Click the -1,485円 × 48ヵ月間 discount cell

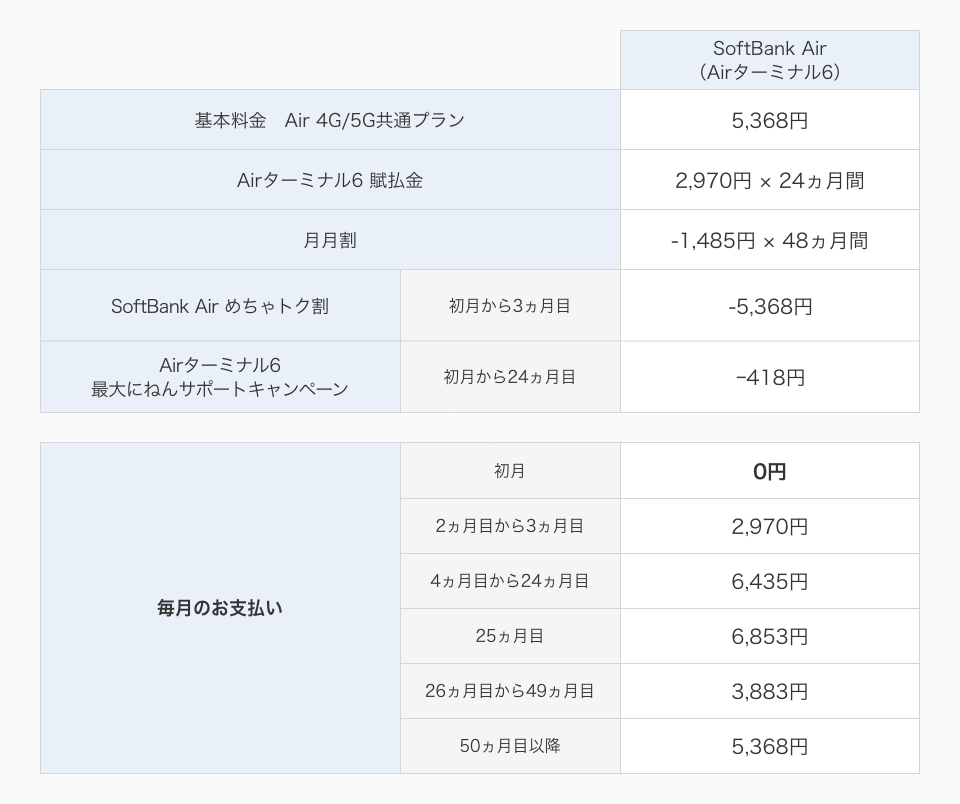point(769,241)
